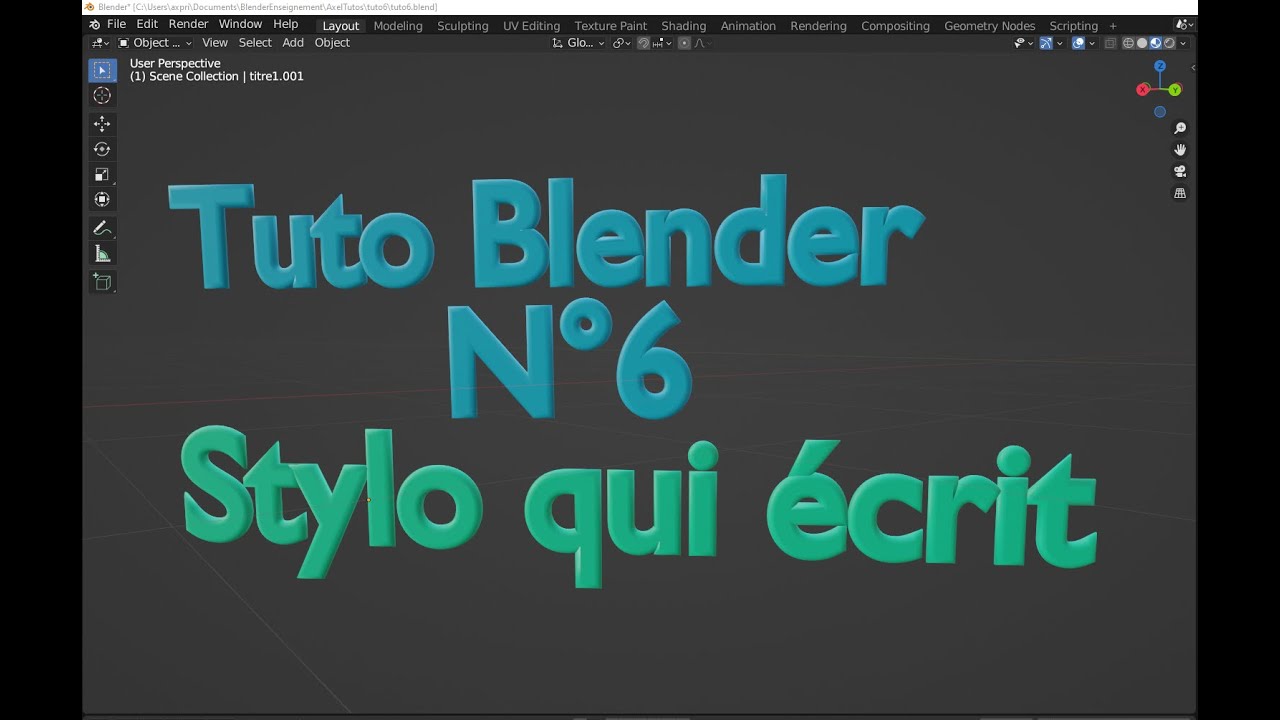Toggle snapping magnet icon
Viewport: 1280px width, 720px height.
tap(644, 43)
